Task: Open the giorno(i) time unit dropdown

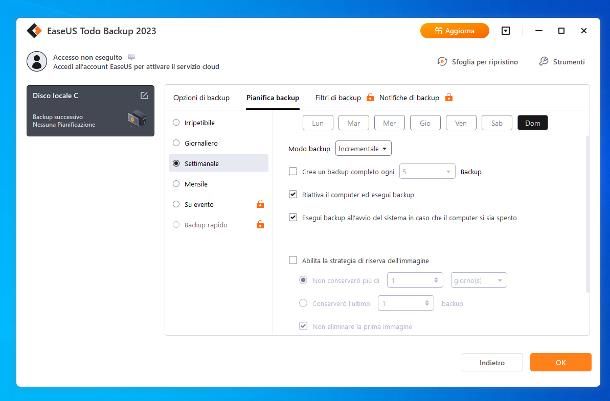Action: [x=479, y=280]
